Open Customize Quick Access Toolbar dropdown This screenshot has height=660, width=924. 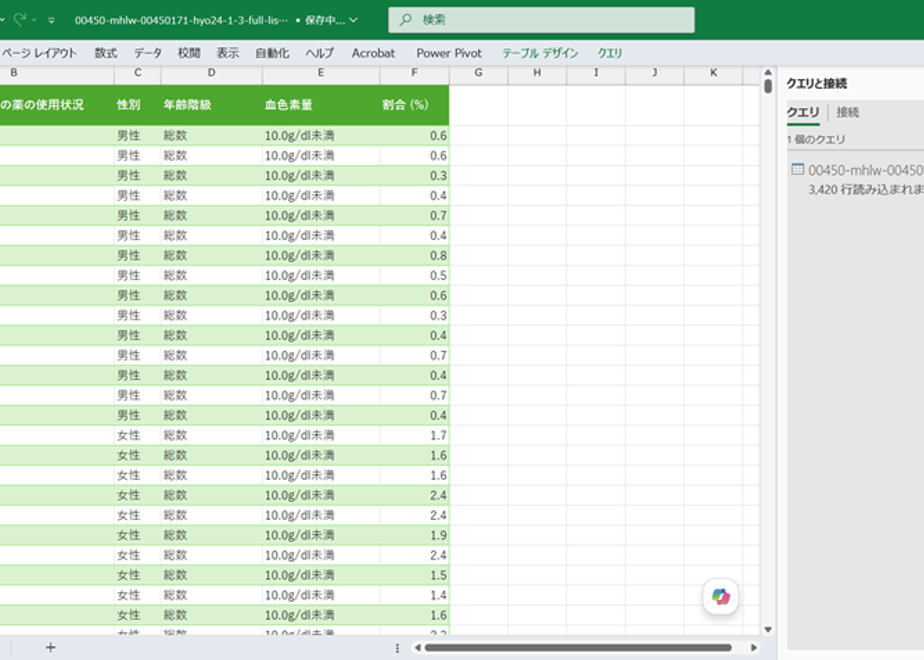pyautogui.click(x=52, y=20)
